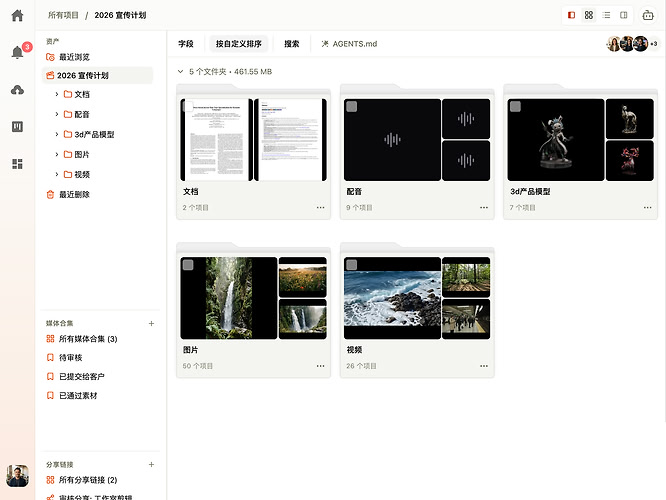Add a new share link with plus
Screen dimensions: 666x500
pos(151,465)
